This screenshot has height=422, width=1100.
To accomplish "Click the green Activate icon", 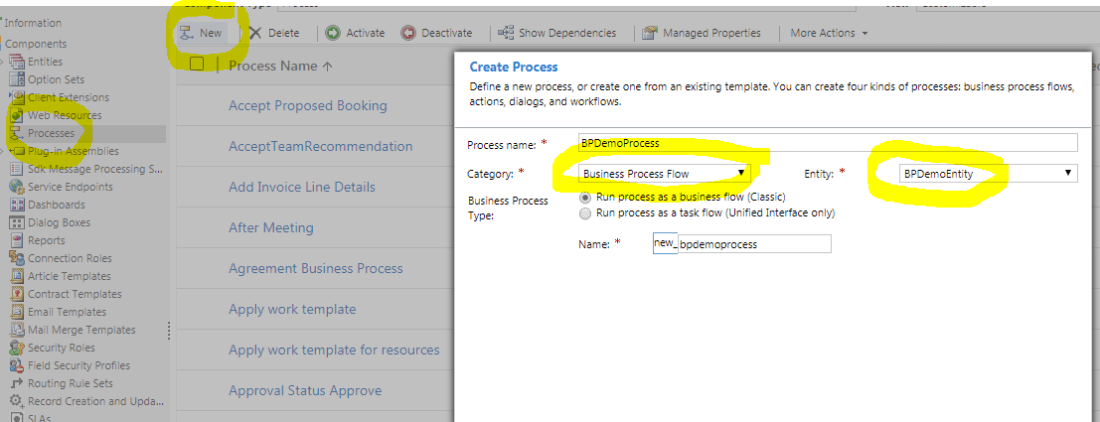I will tap(333, 33).
